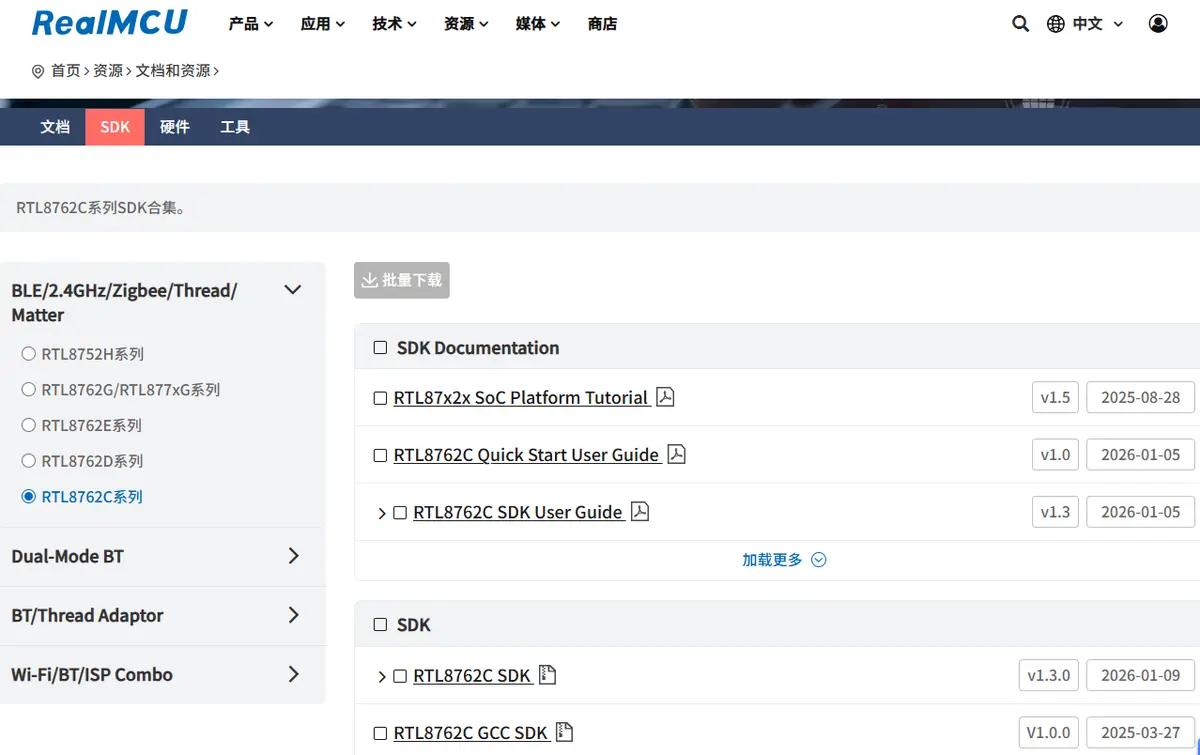Tick the RTL8762C SDK row checkbox
The width and height of the screenshot is (1200, 755).
[x=400, y=676]
